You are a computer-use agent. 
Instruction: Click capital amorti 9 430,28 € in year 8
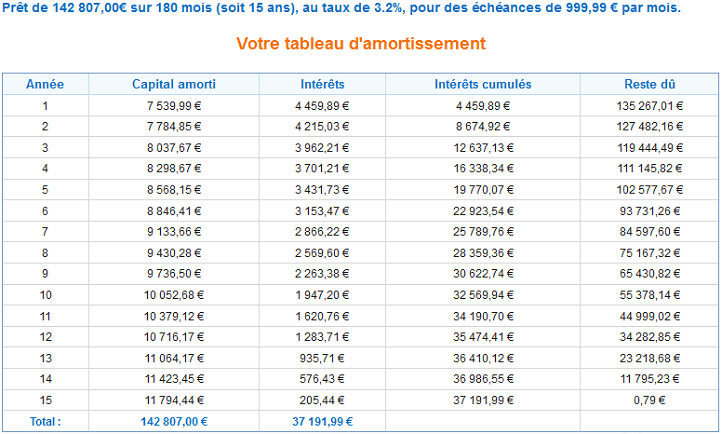click(174, 252)
